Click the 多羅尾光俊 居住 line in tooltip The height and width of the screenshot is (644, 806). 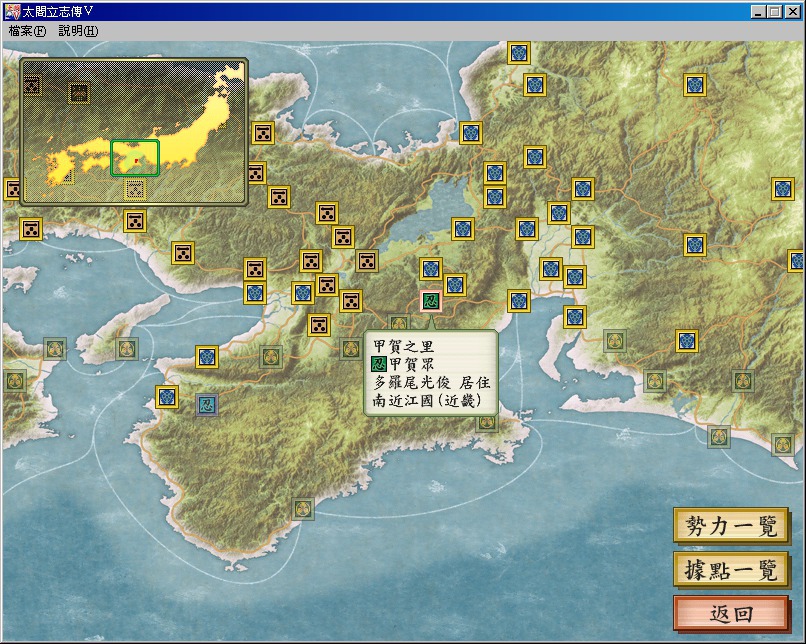click(x=432, y=382)
